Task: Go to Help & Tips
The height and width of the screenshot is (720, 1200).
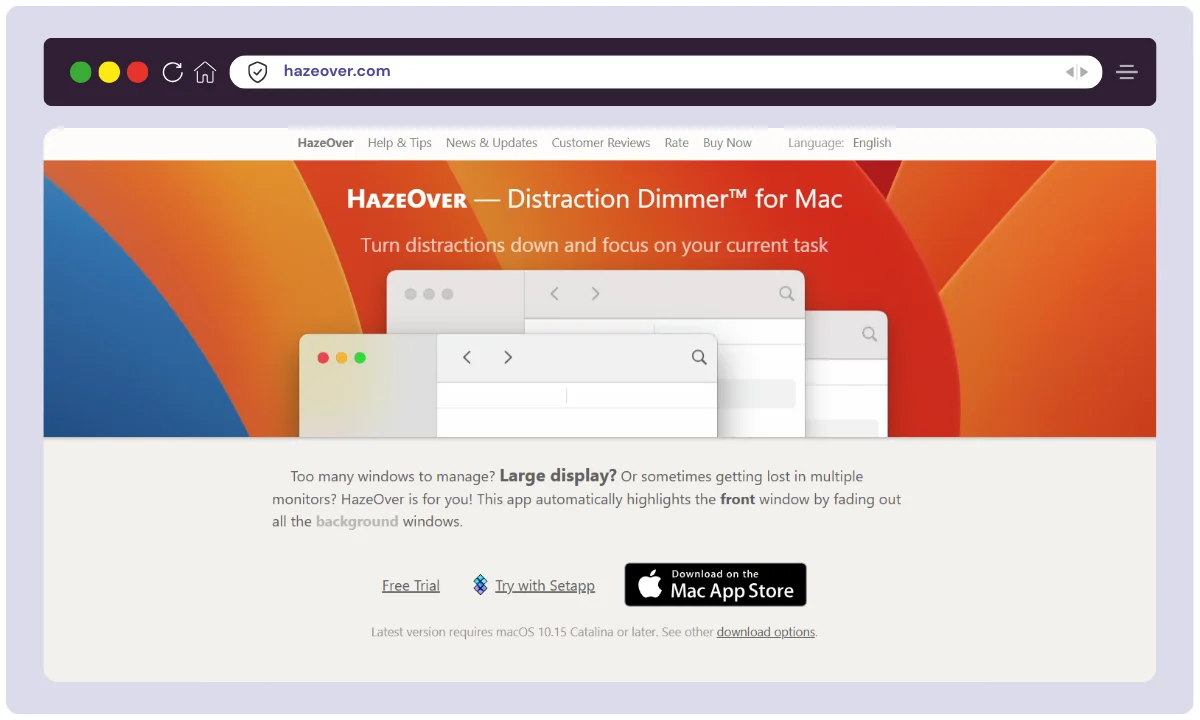Action: click(400, 143)
